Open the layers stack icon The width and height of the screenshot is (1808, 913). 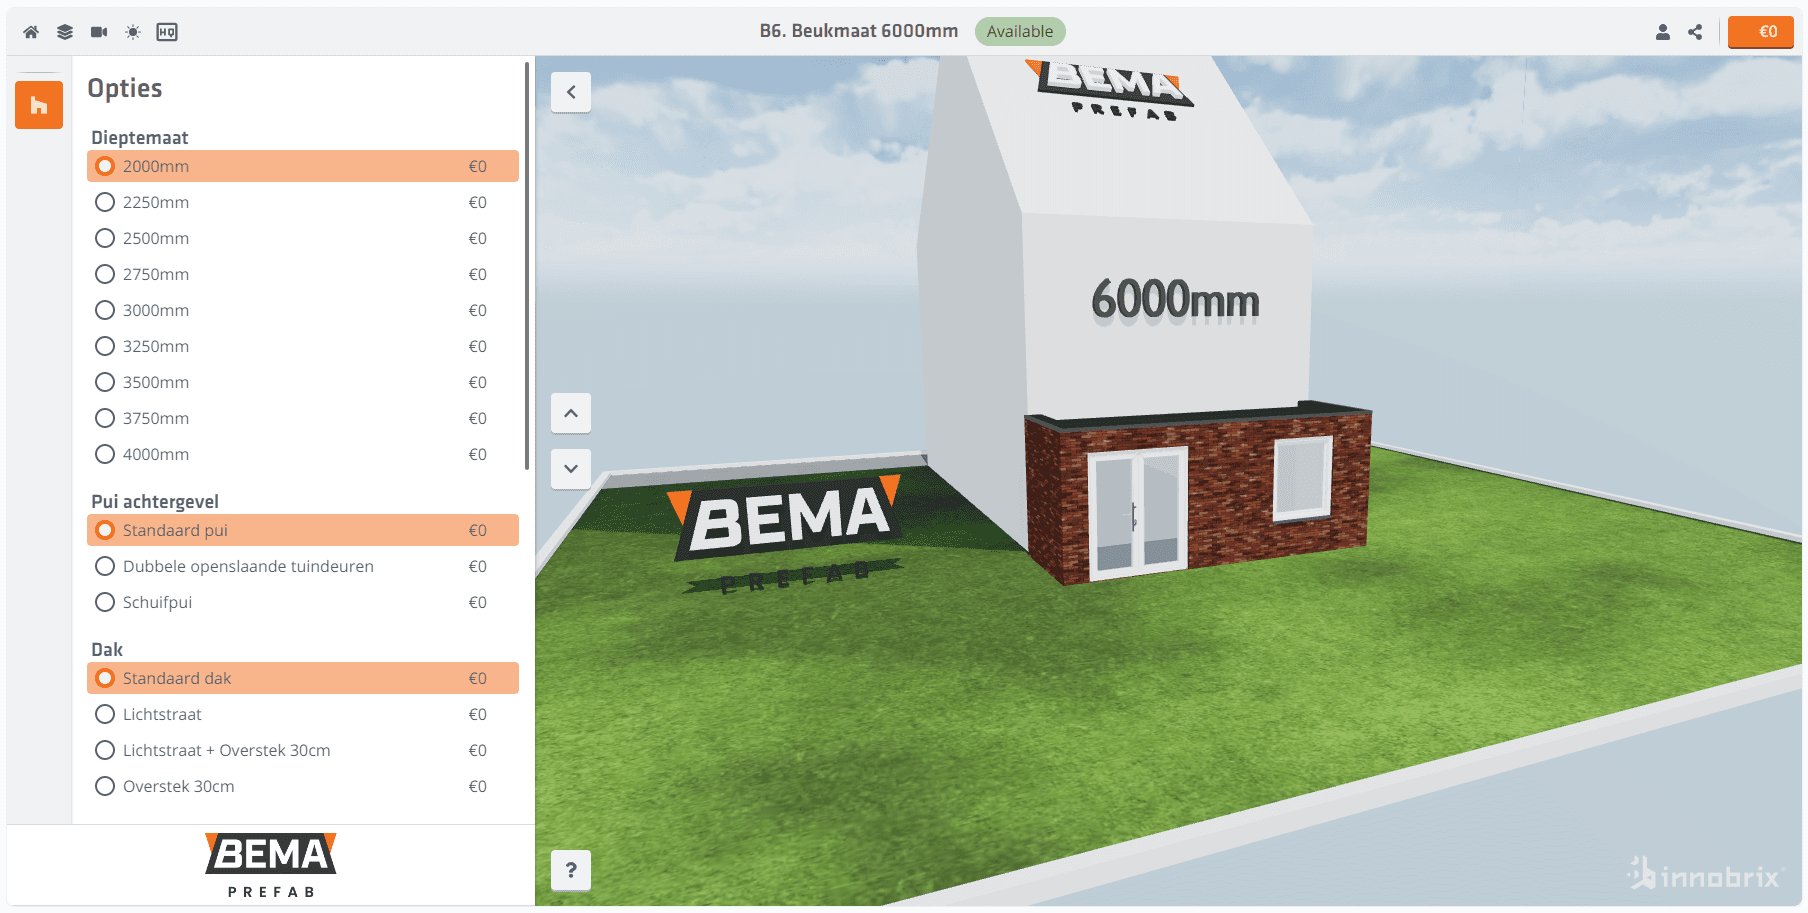[65, 32]
